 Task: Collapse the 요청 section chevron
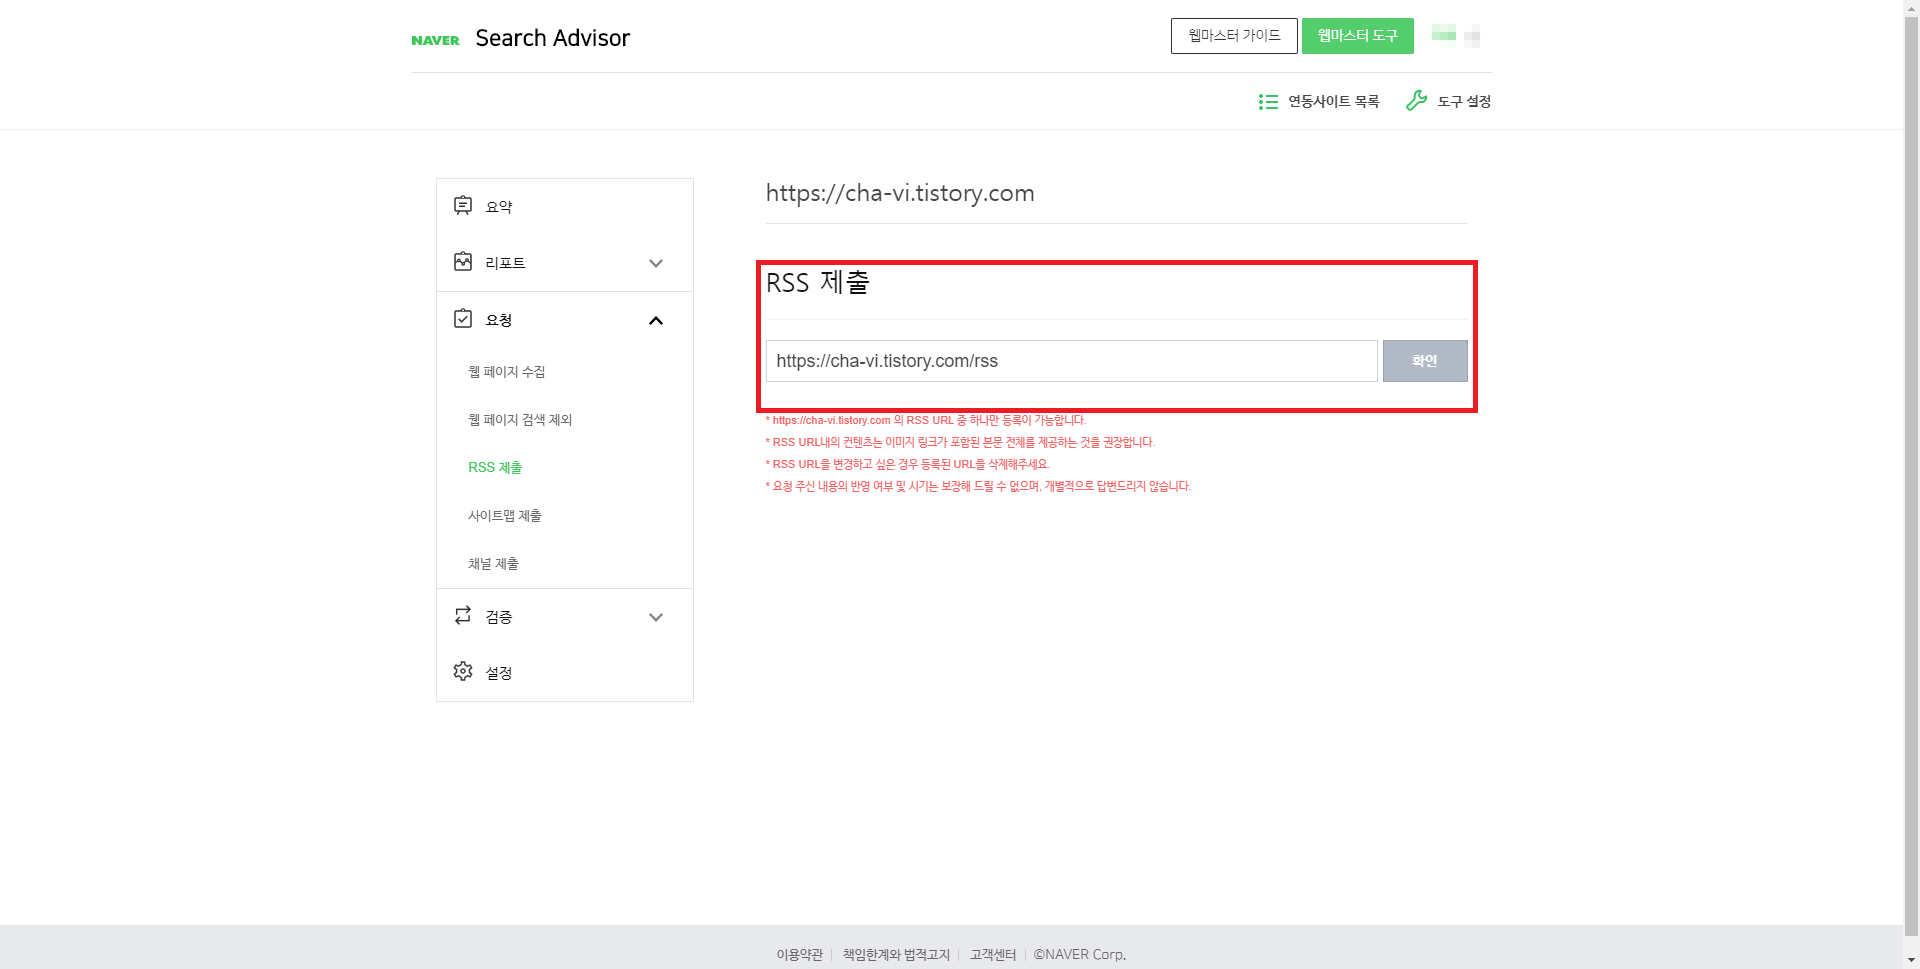click(x=656, y=320)
